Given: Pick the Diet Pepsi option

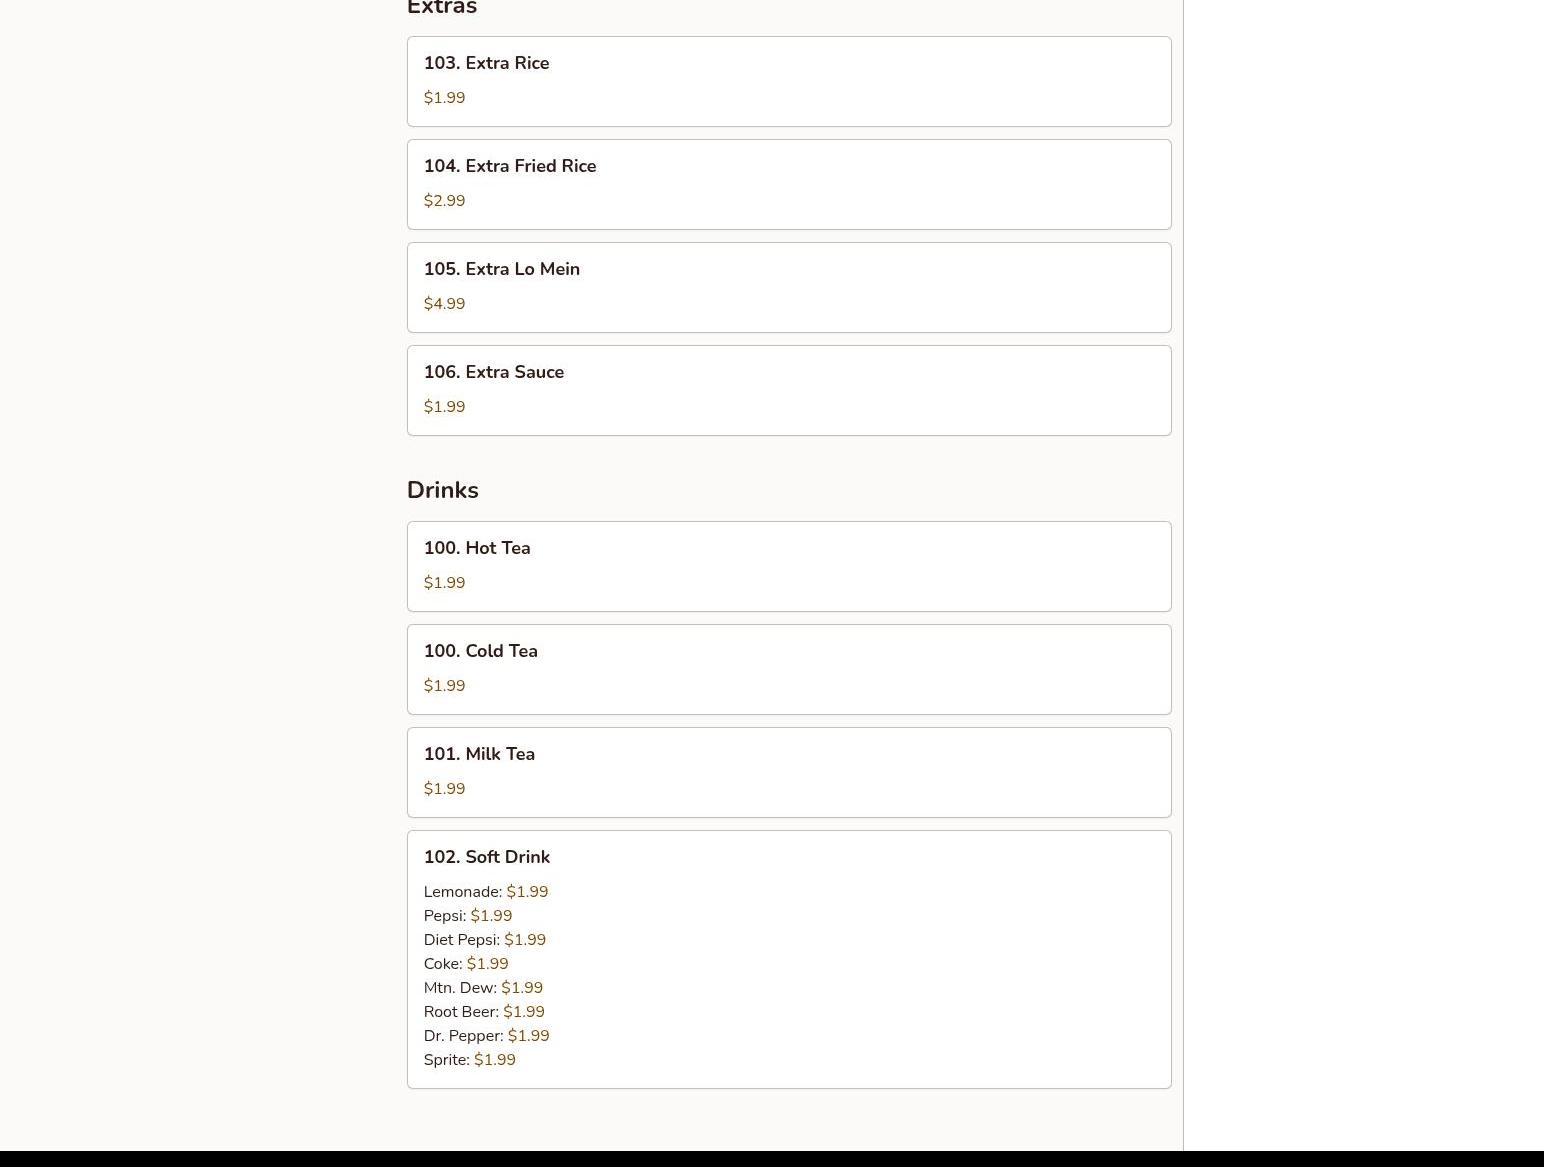Looking at the screenshot, I should [x=485, y=940].
